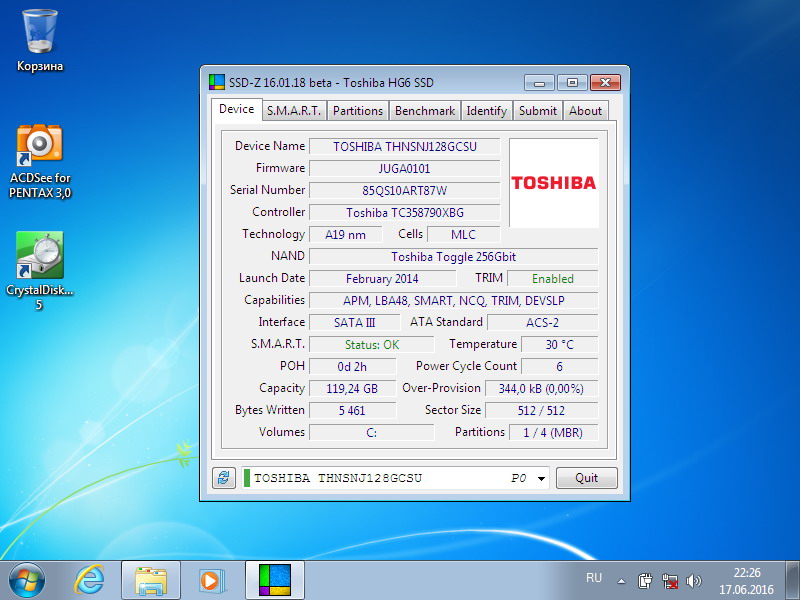Click launch date February 2014
The image size is (800, 600).
click(x=382, y=279)
